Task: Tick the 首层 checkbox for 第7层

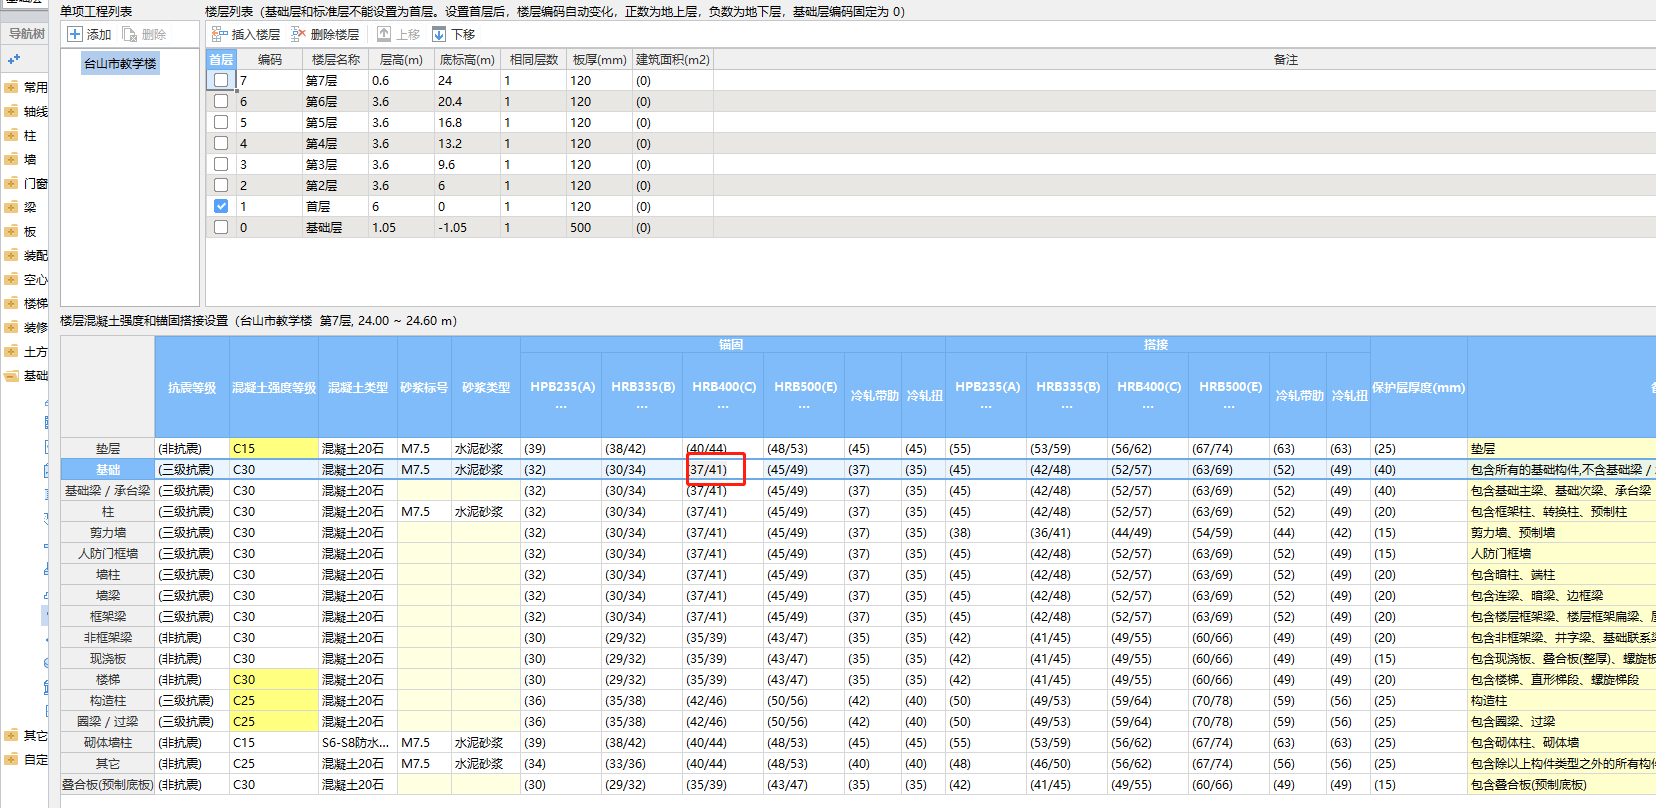Action: 221,80
